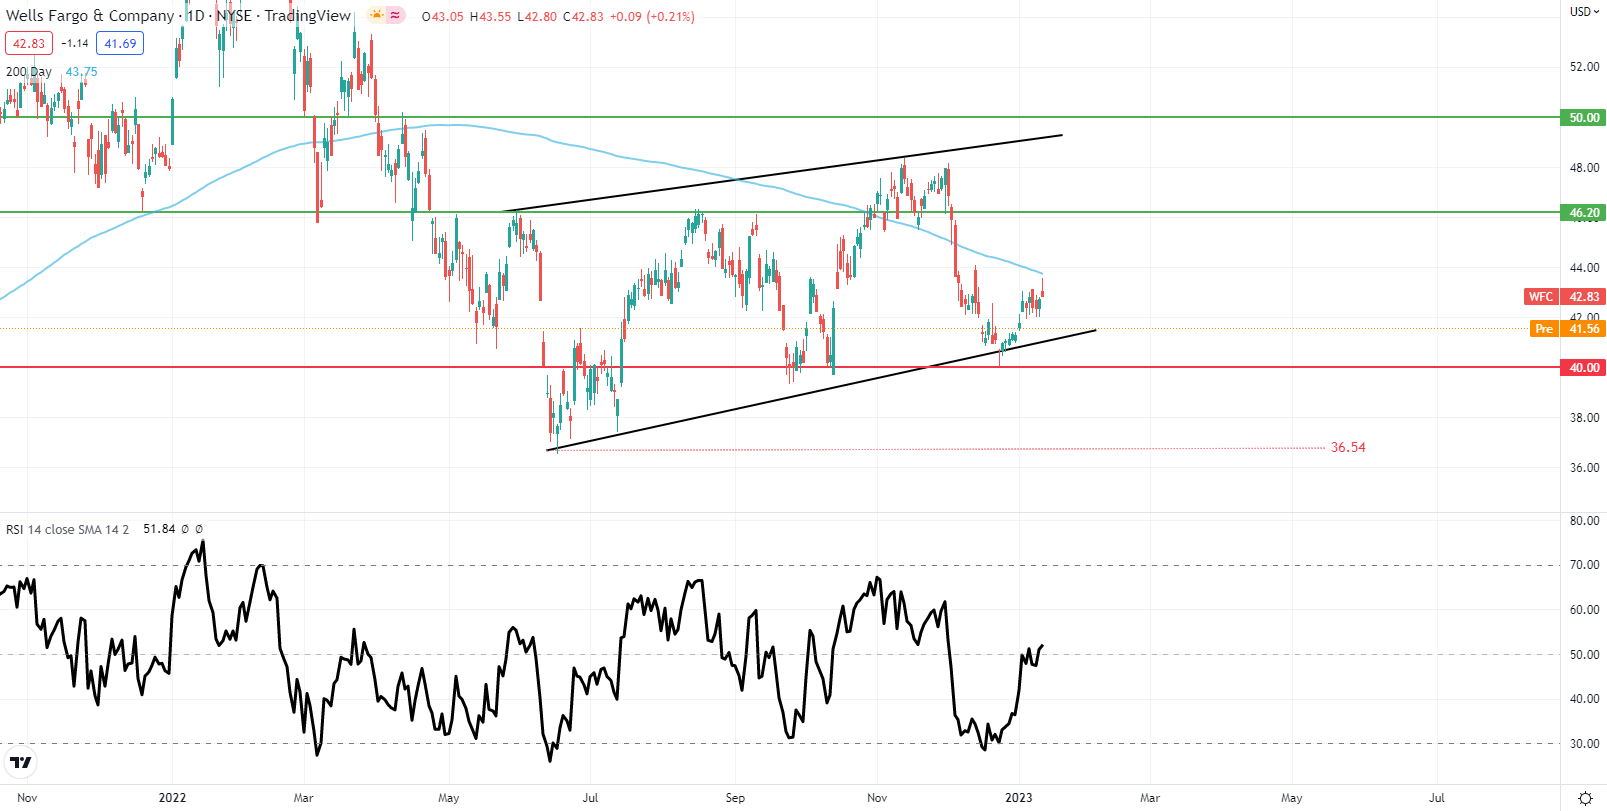Click the 200 Day value 43.75
The height and width of the screenshot is (811, 1607).
(81, 72)
